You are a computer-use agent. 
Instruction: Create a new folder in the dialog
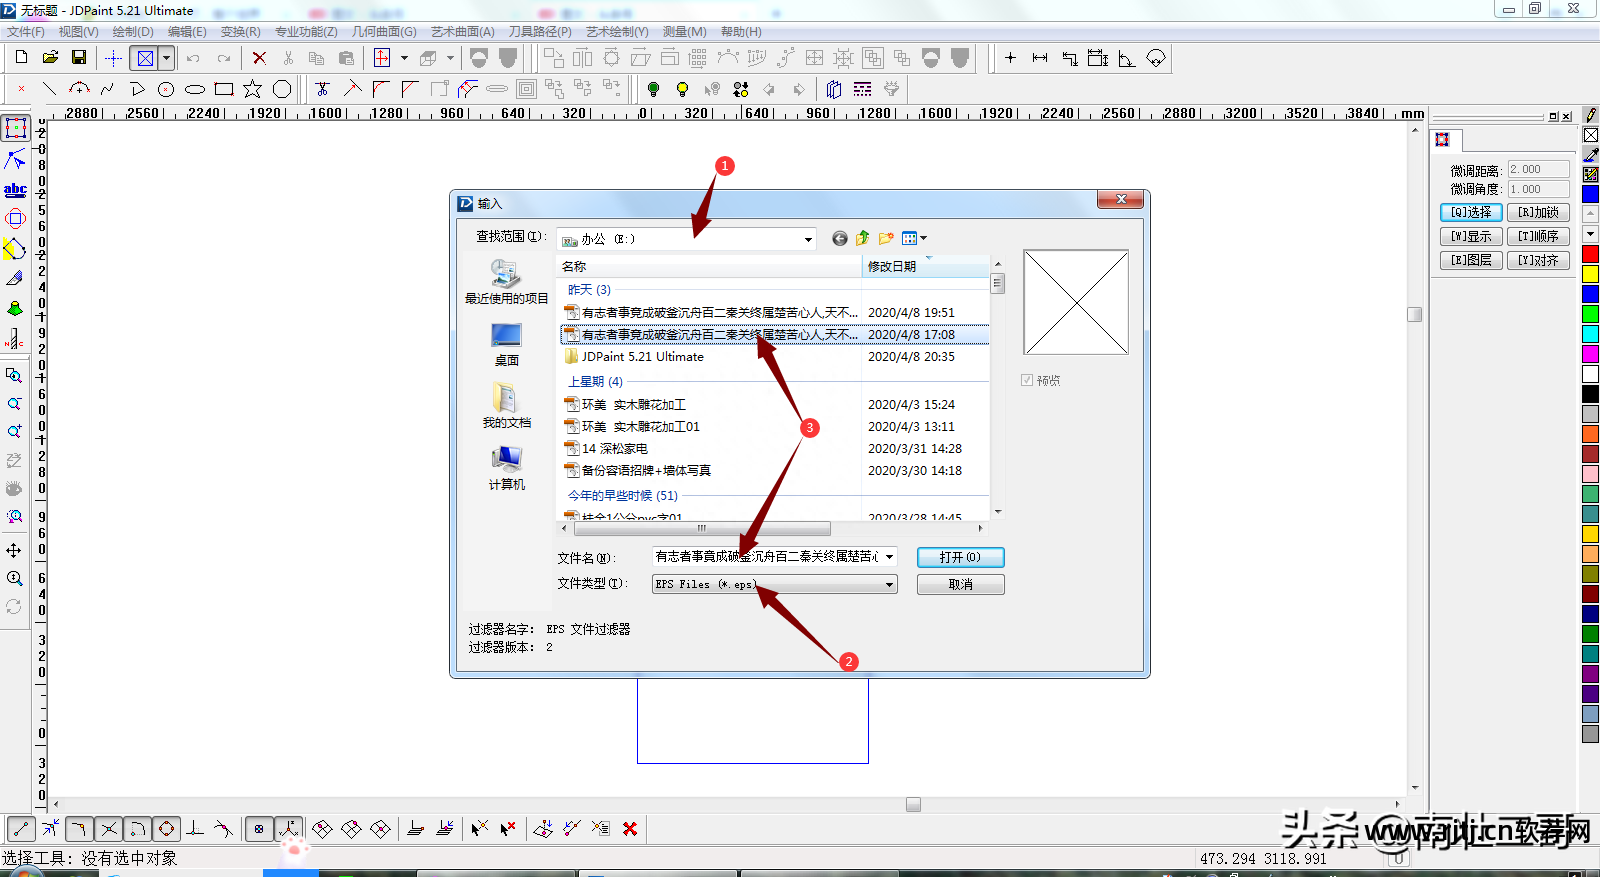[886, 238]
